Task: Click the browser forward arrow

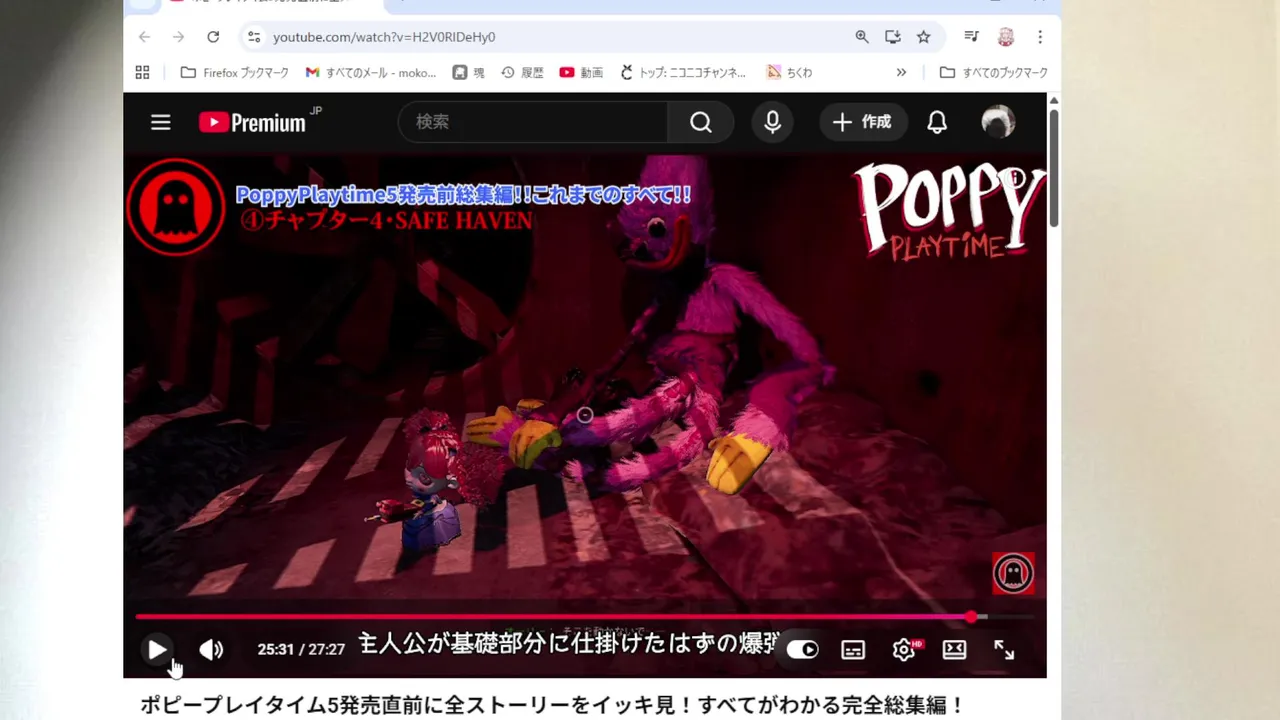Action: coord(178,37)
